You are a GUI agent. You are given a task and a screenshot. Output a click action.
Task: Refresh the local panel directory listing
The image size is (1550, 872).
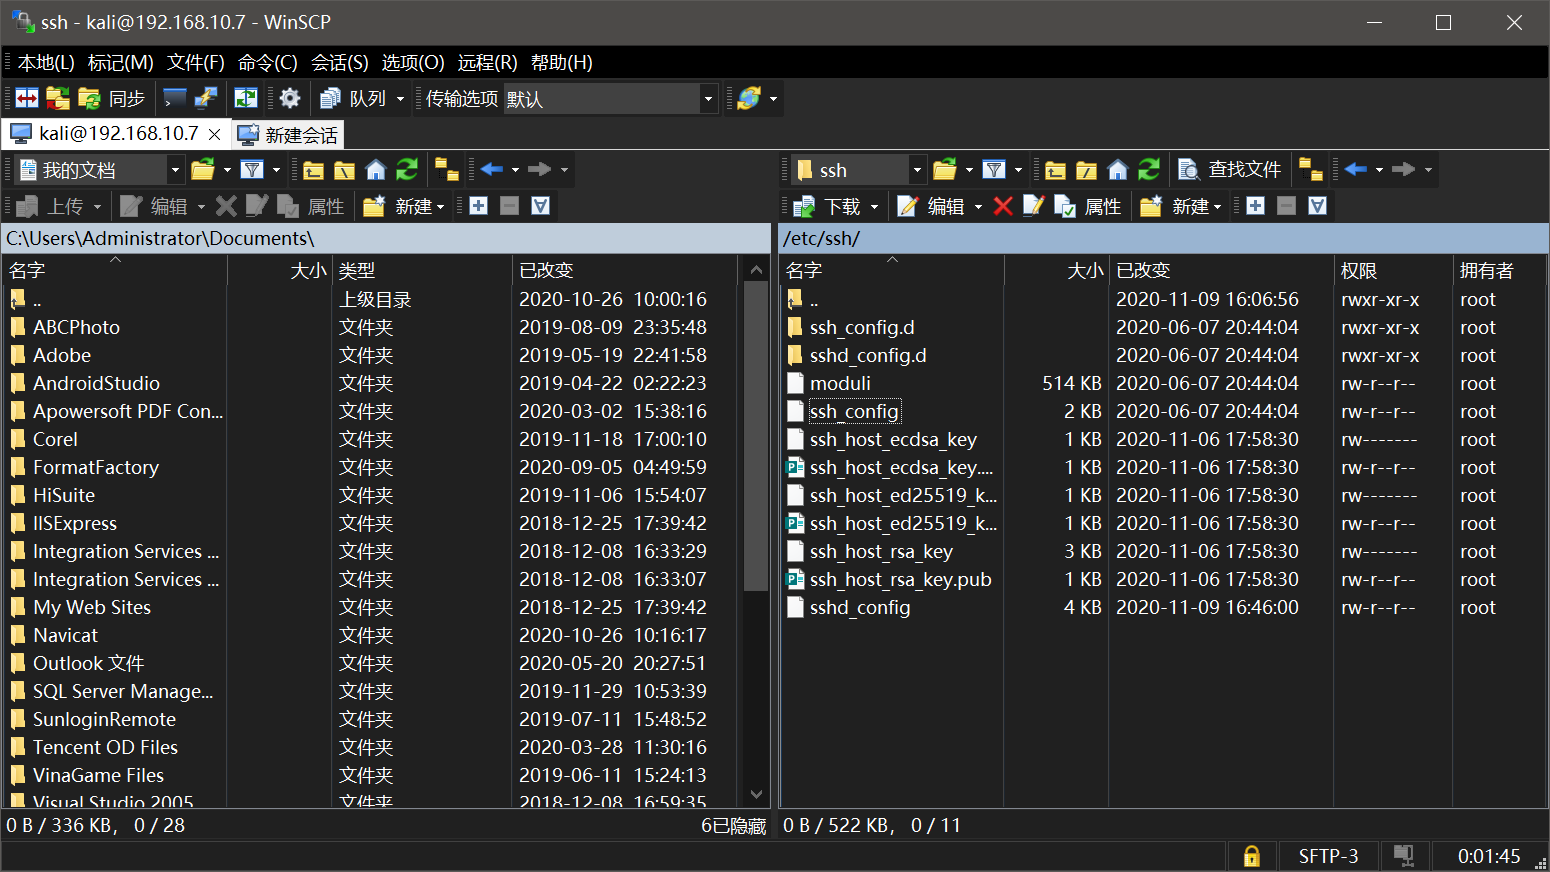(x=407, y=169)
